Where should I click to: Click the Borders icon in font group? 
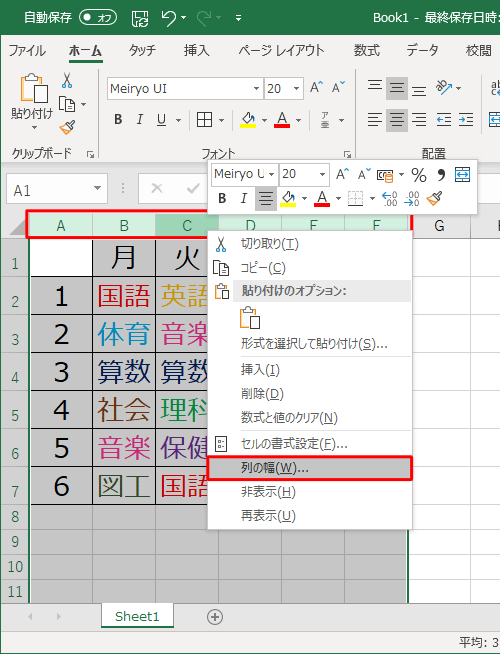coord(204,120)
